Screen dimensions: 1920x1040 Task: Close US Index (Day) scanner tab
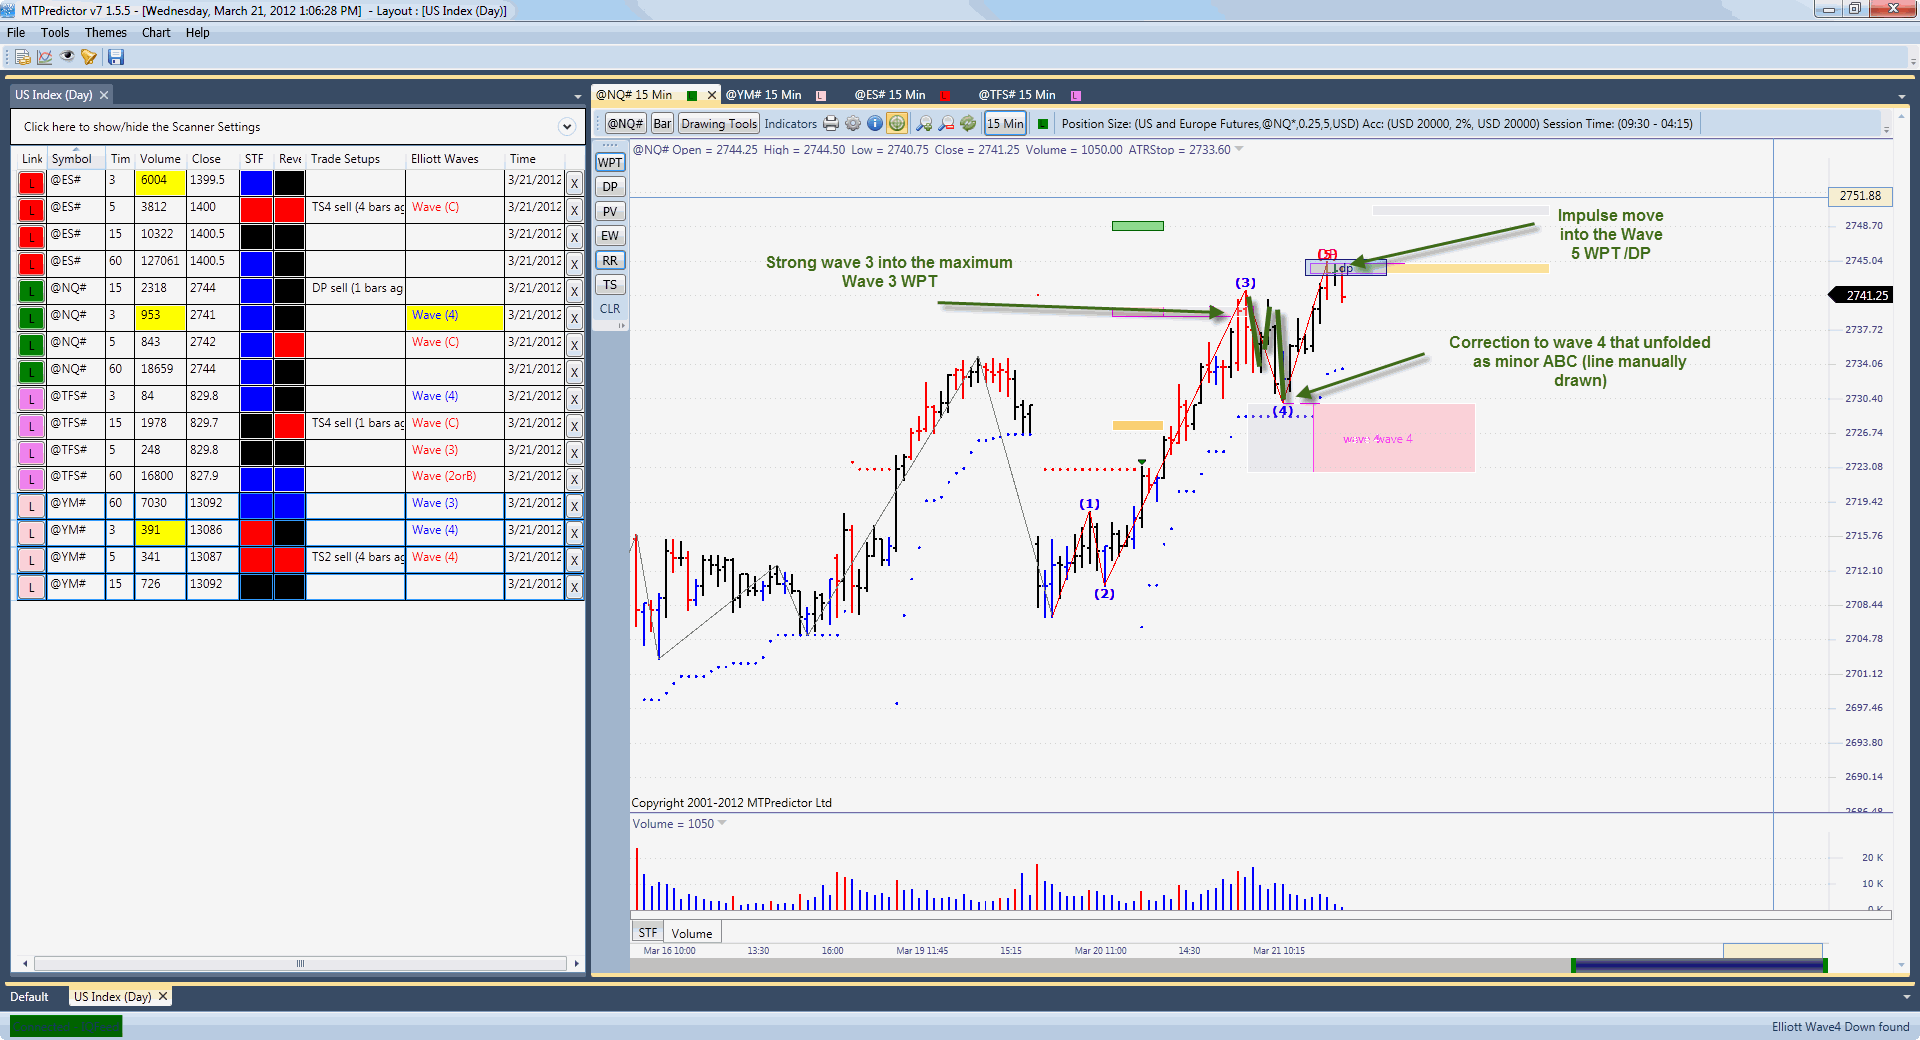pos(104,95)
